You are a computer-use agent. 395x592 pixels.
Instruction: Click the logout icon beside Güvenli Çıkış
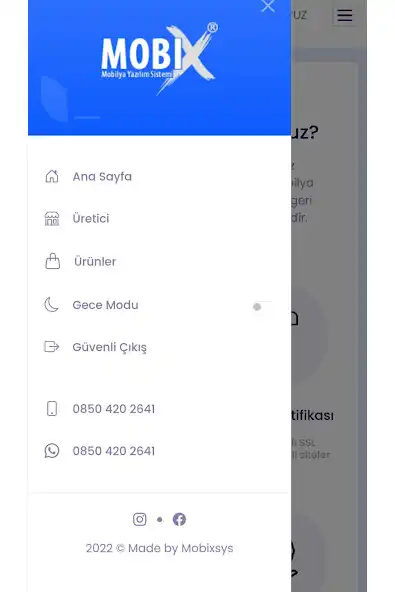click(52, 347)
